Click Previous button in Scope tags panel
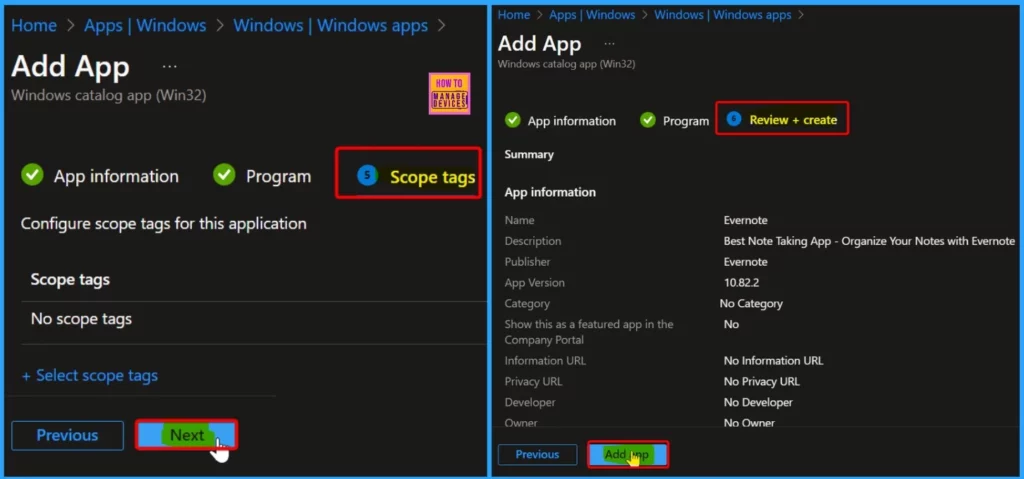Viewport: 1024px width, 479px height. click(67, 435)
